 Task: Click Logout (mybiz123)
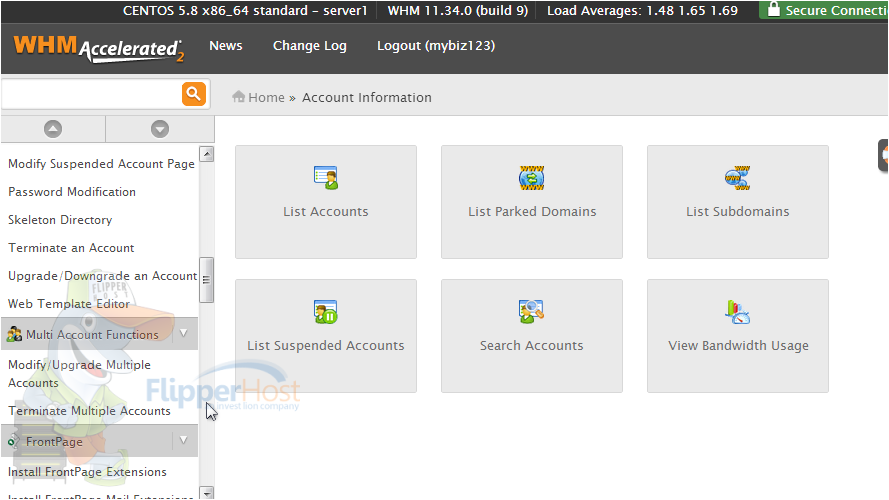(436, 46)
